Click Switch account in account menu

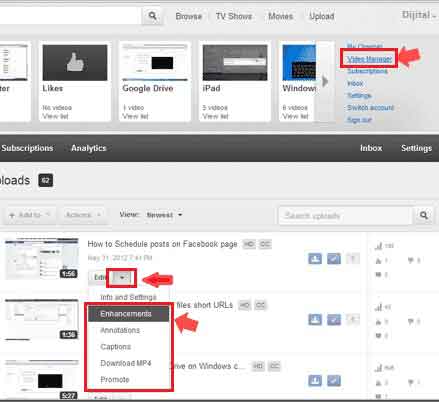click(x=370, y=108)
